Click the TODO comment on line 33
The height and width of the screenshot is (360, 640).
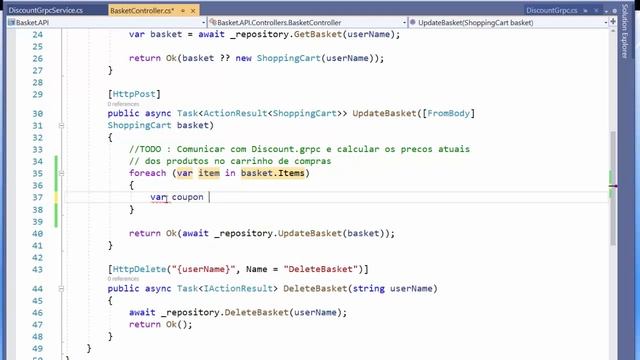(299, 149)
